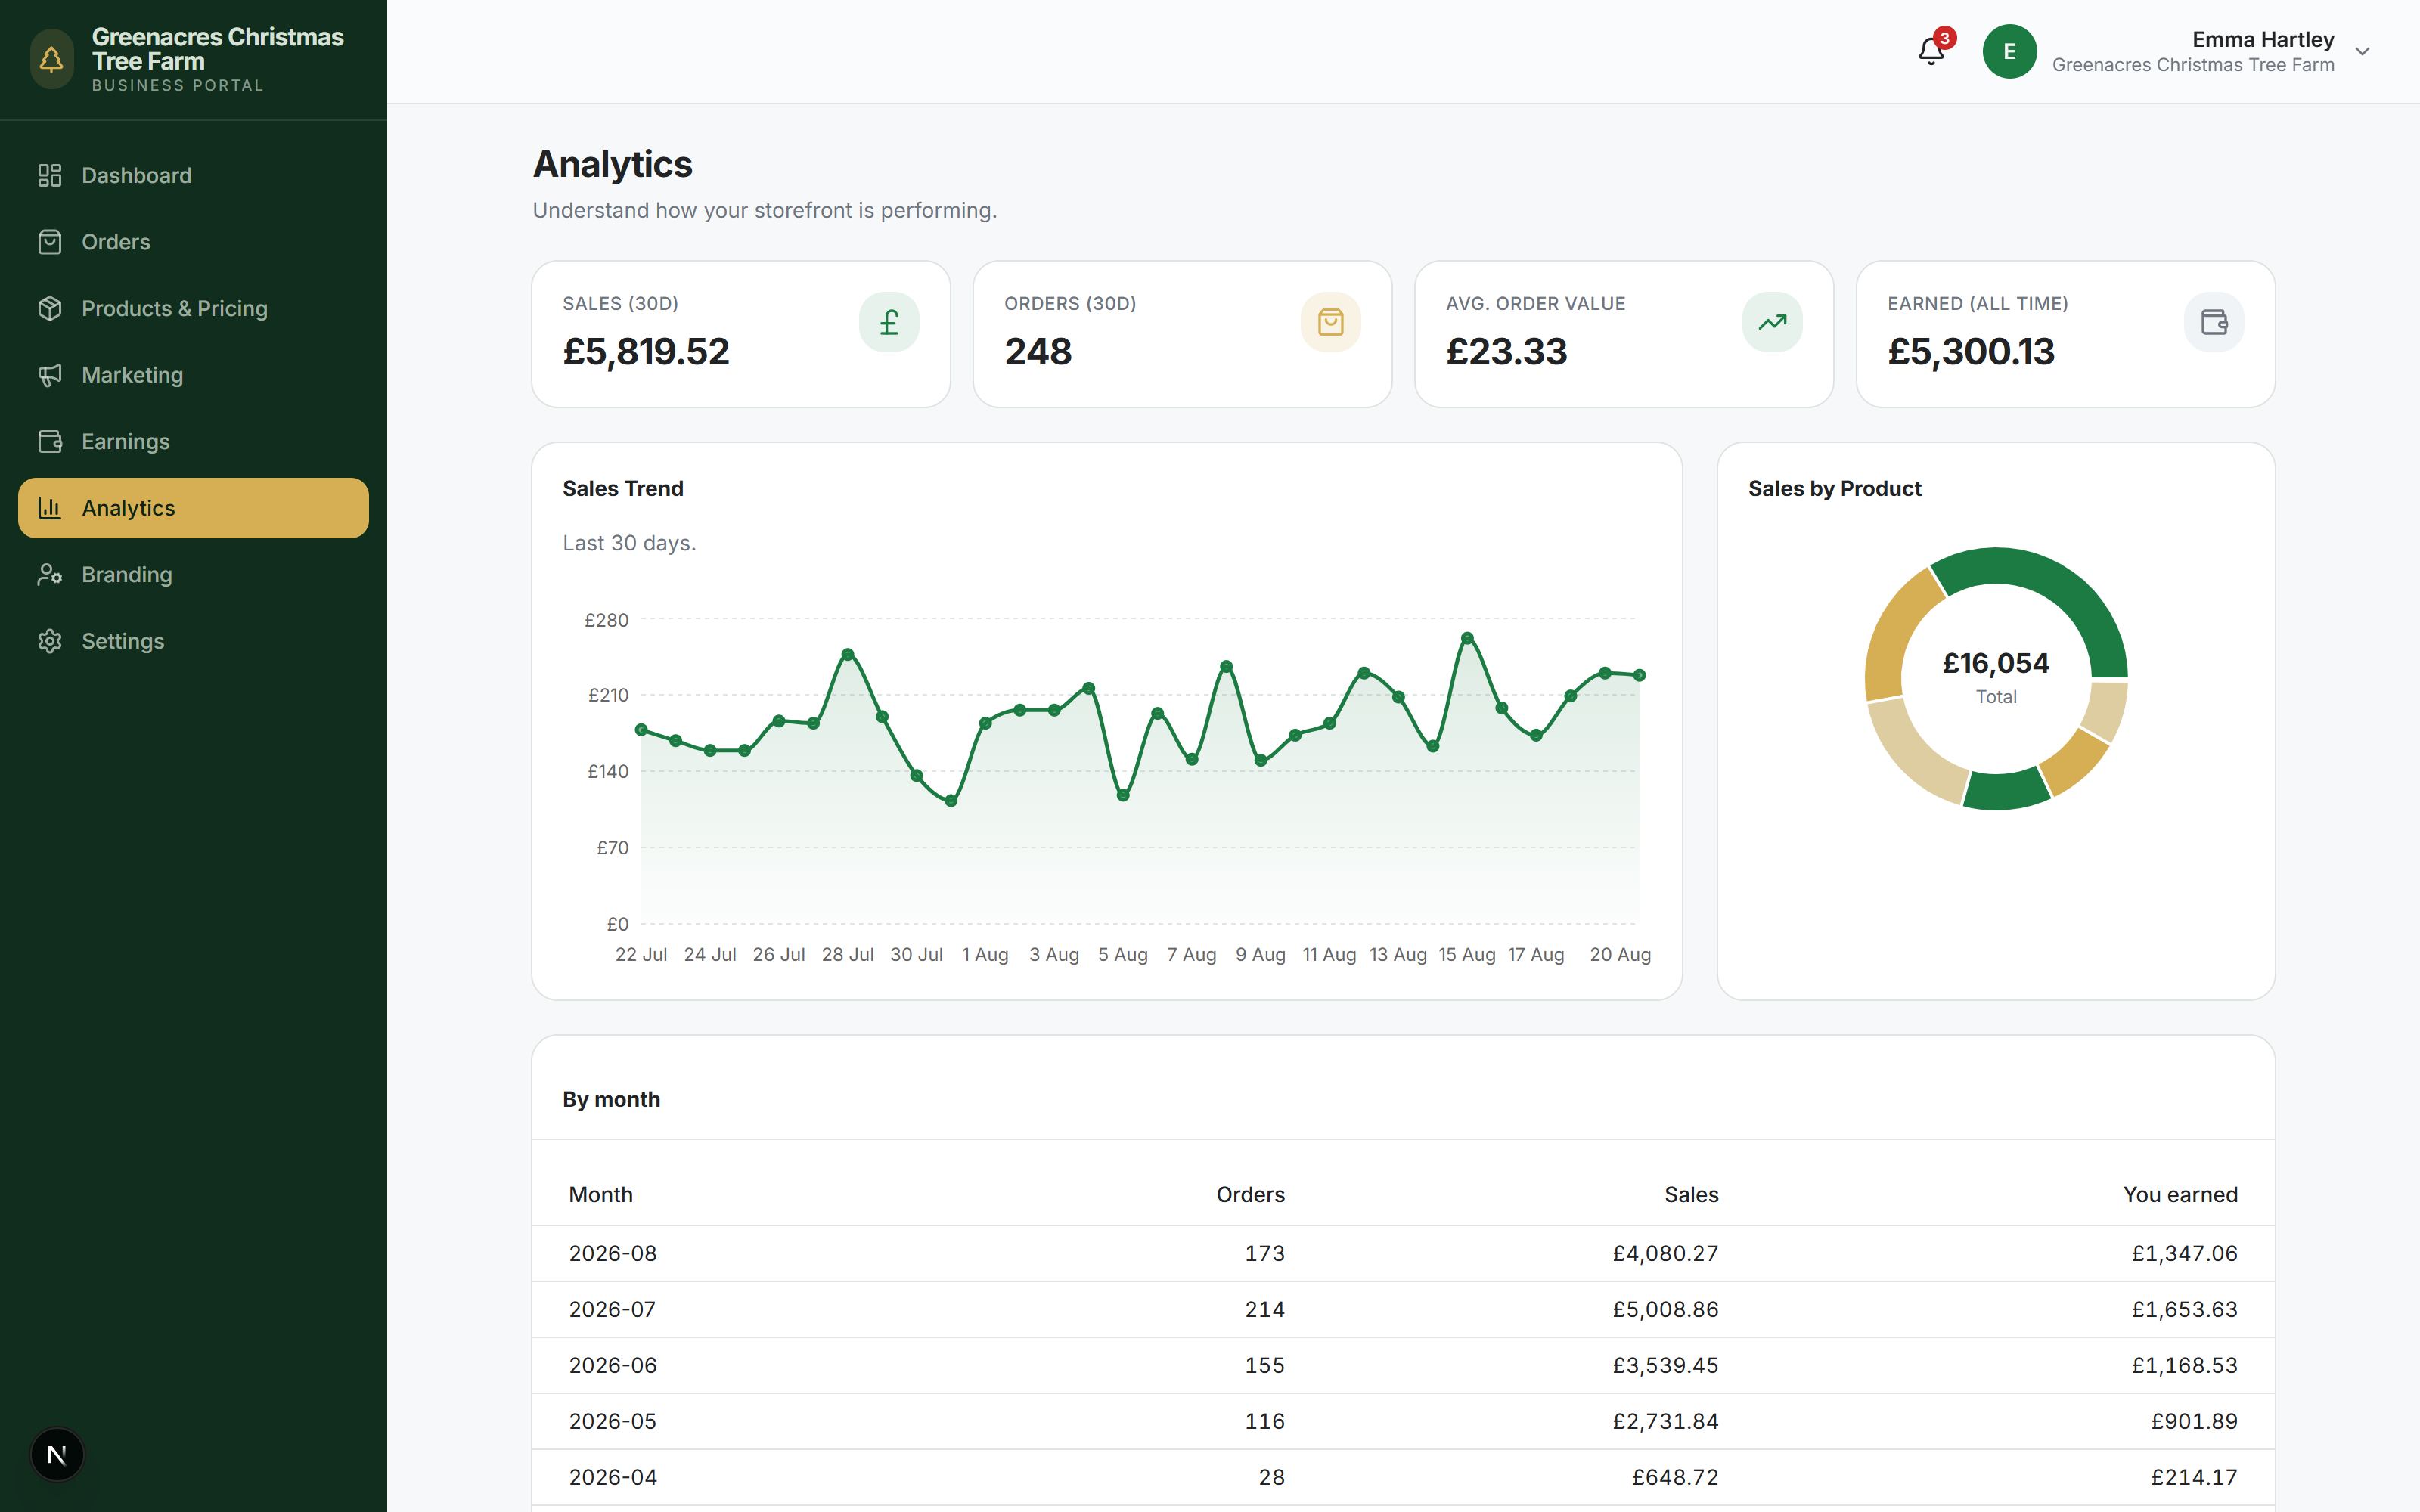Click Greenacres Christmas Tree Farm sidebar title
The width and height of the screenshot is (2420, 1512).
point(218,49)
